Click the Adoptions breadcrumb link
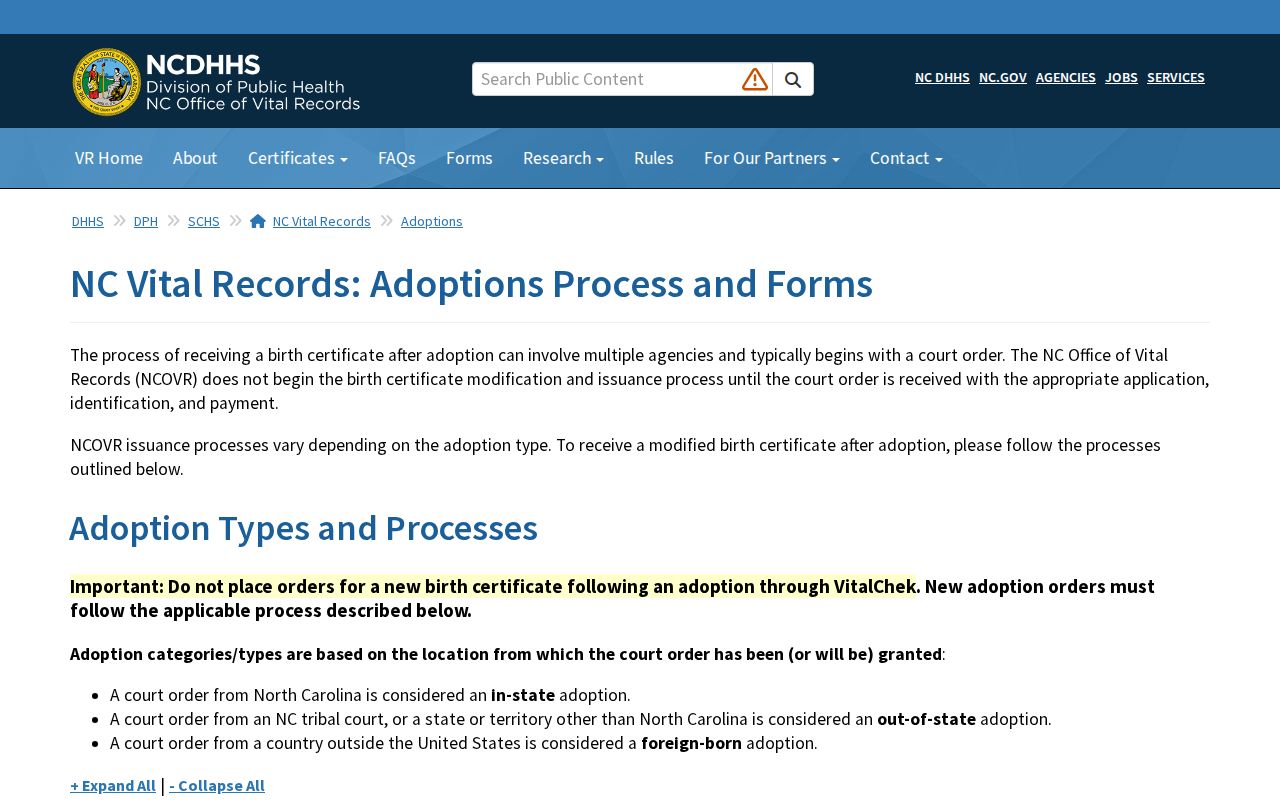This screenshot has width=1280, height=800. point(432,221)
